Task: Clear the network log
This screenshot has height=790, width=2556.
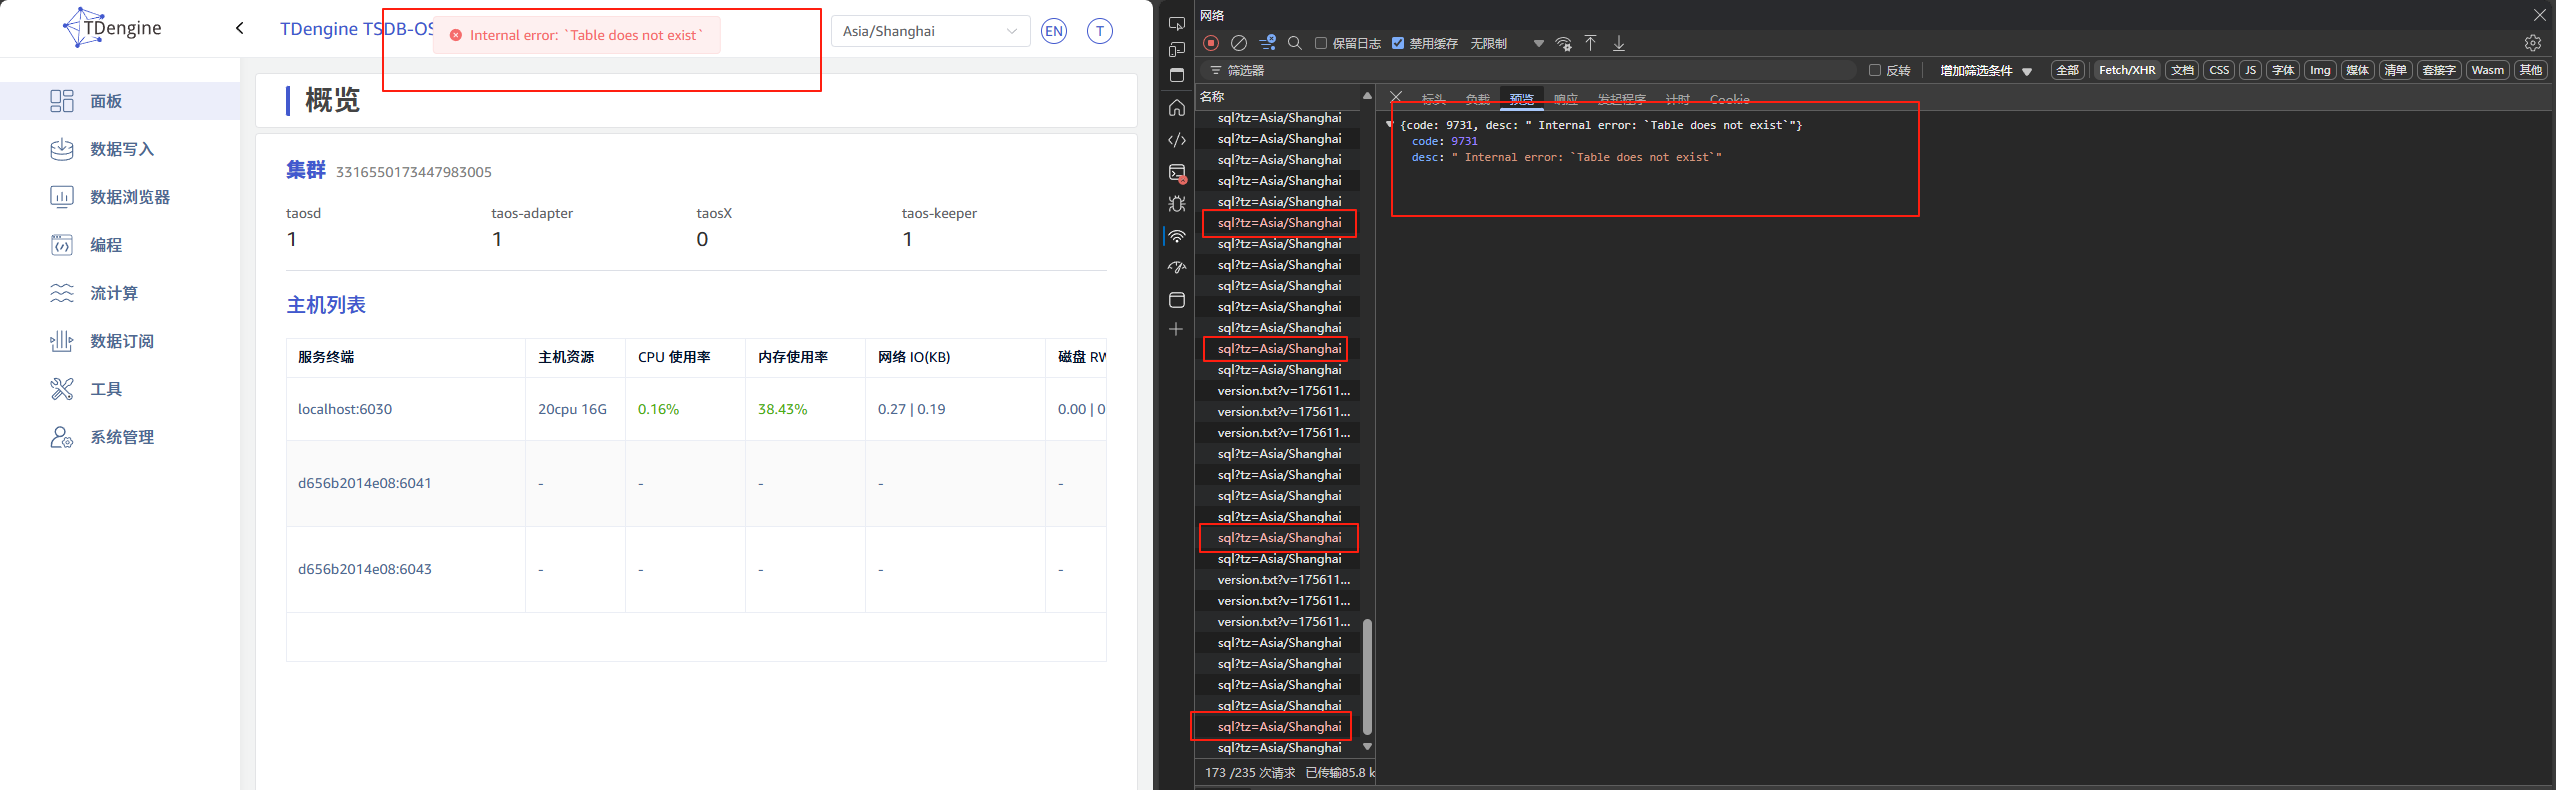Action: point(1239,43)
